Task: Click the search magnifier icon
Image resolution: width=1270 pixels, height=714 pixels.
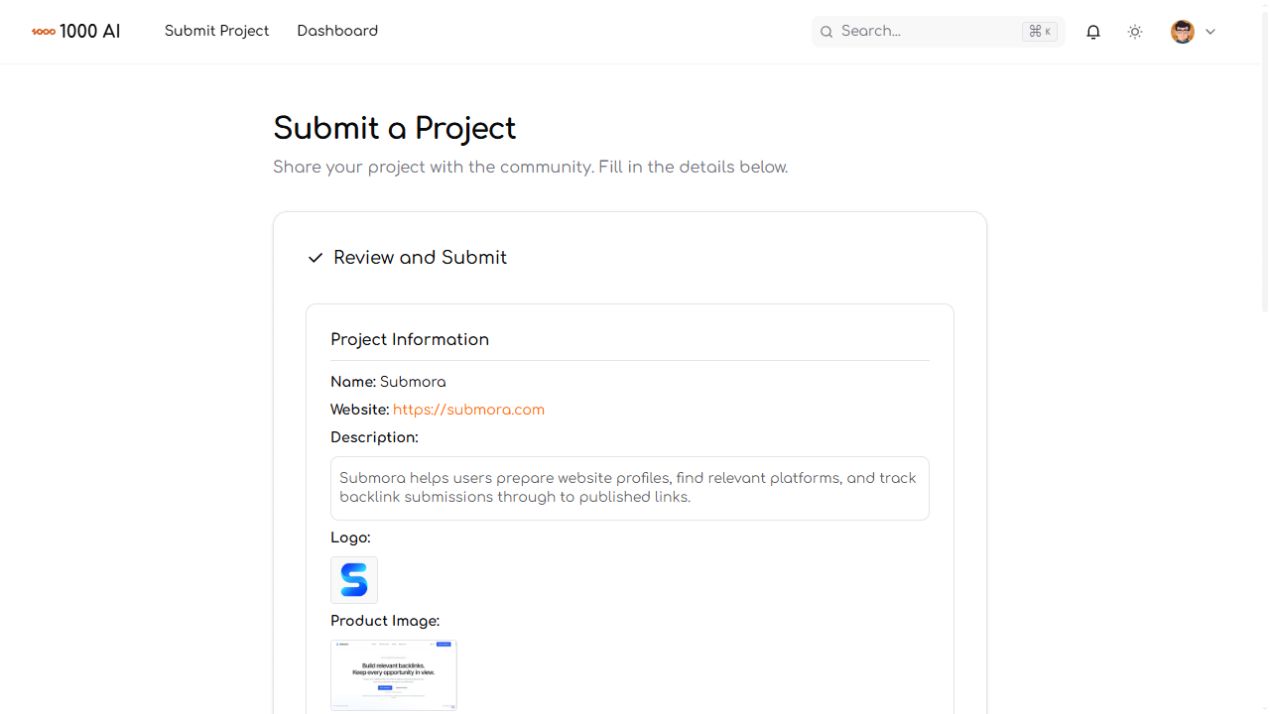Action: point(827,32)
